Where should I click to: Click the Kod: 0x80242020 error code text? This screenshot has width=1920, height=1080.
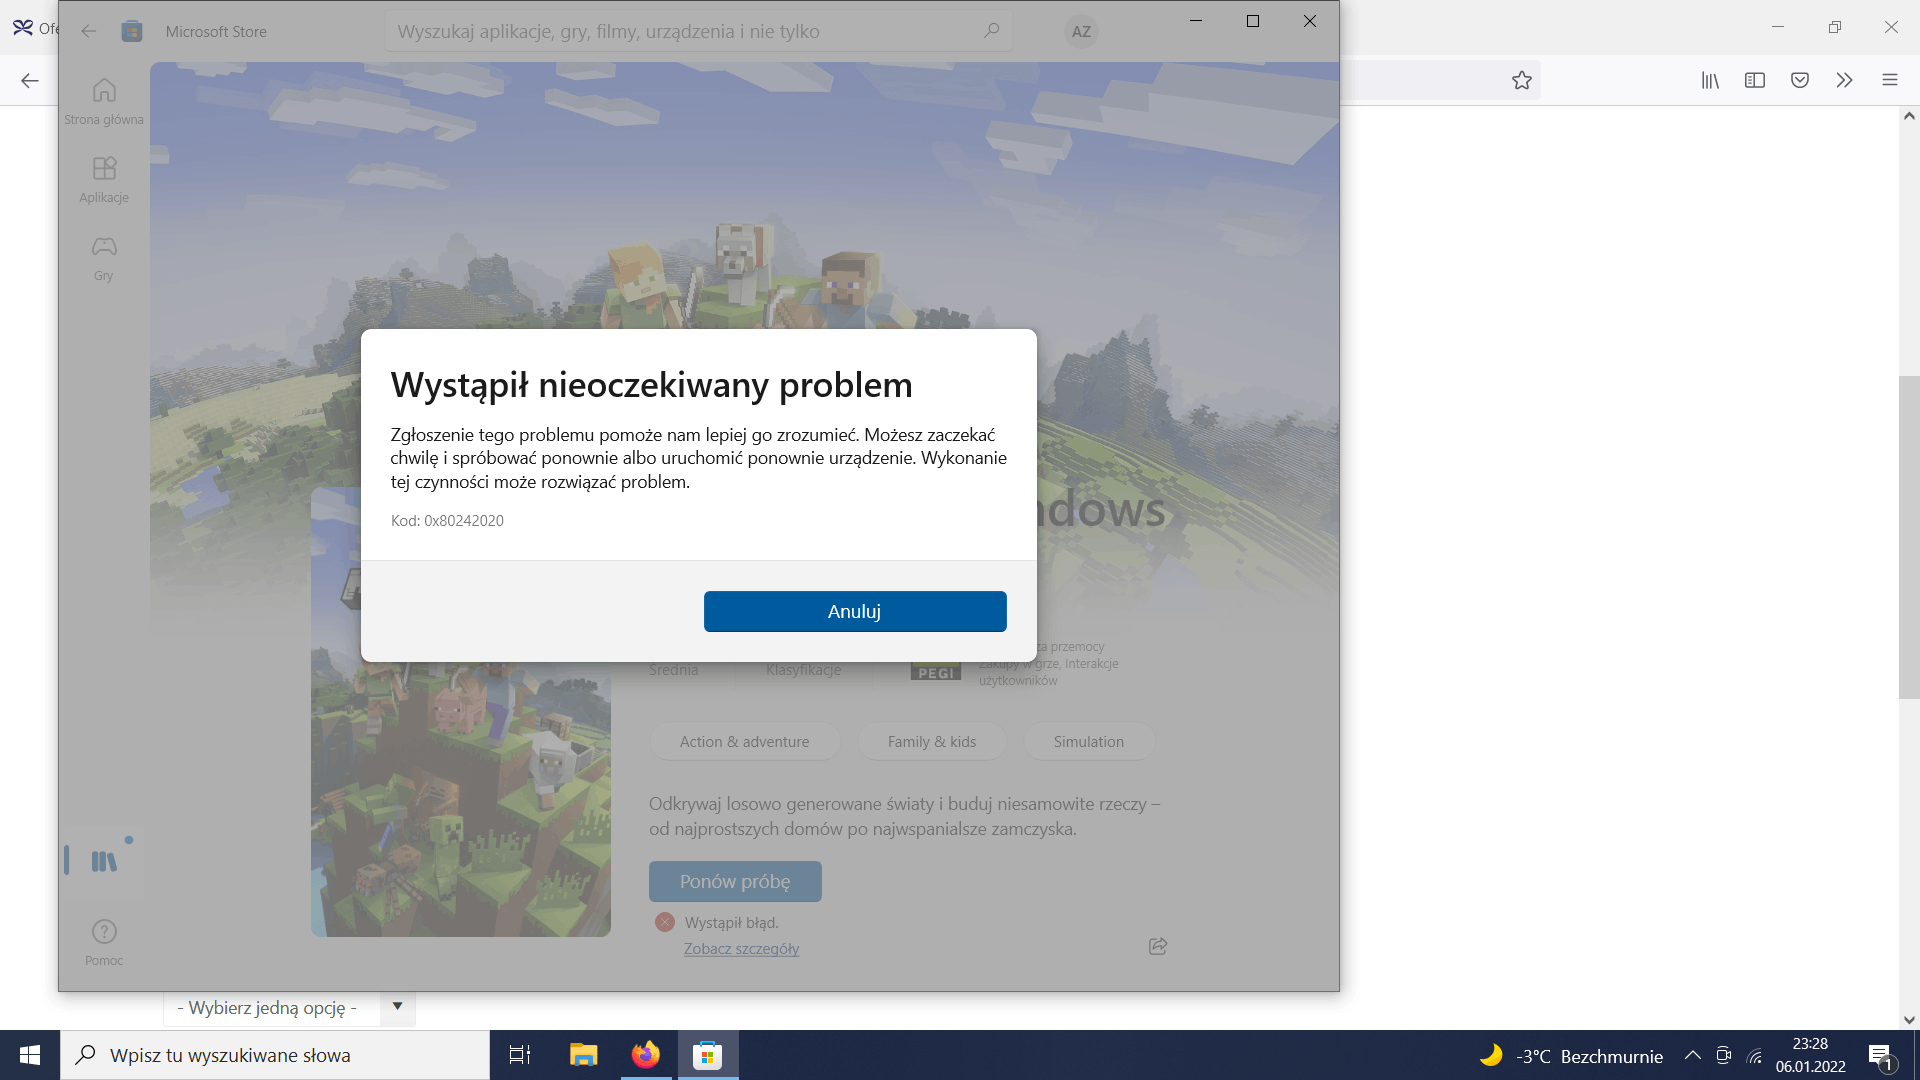pyautogui.click(x=447, y=521)
